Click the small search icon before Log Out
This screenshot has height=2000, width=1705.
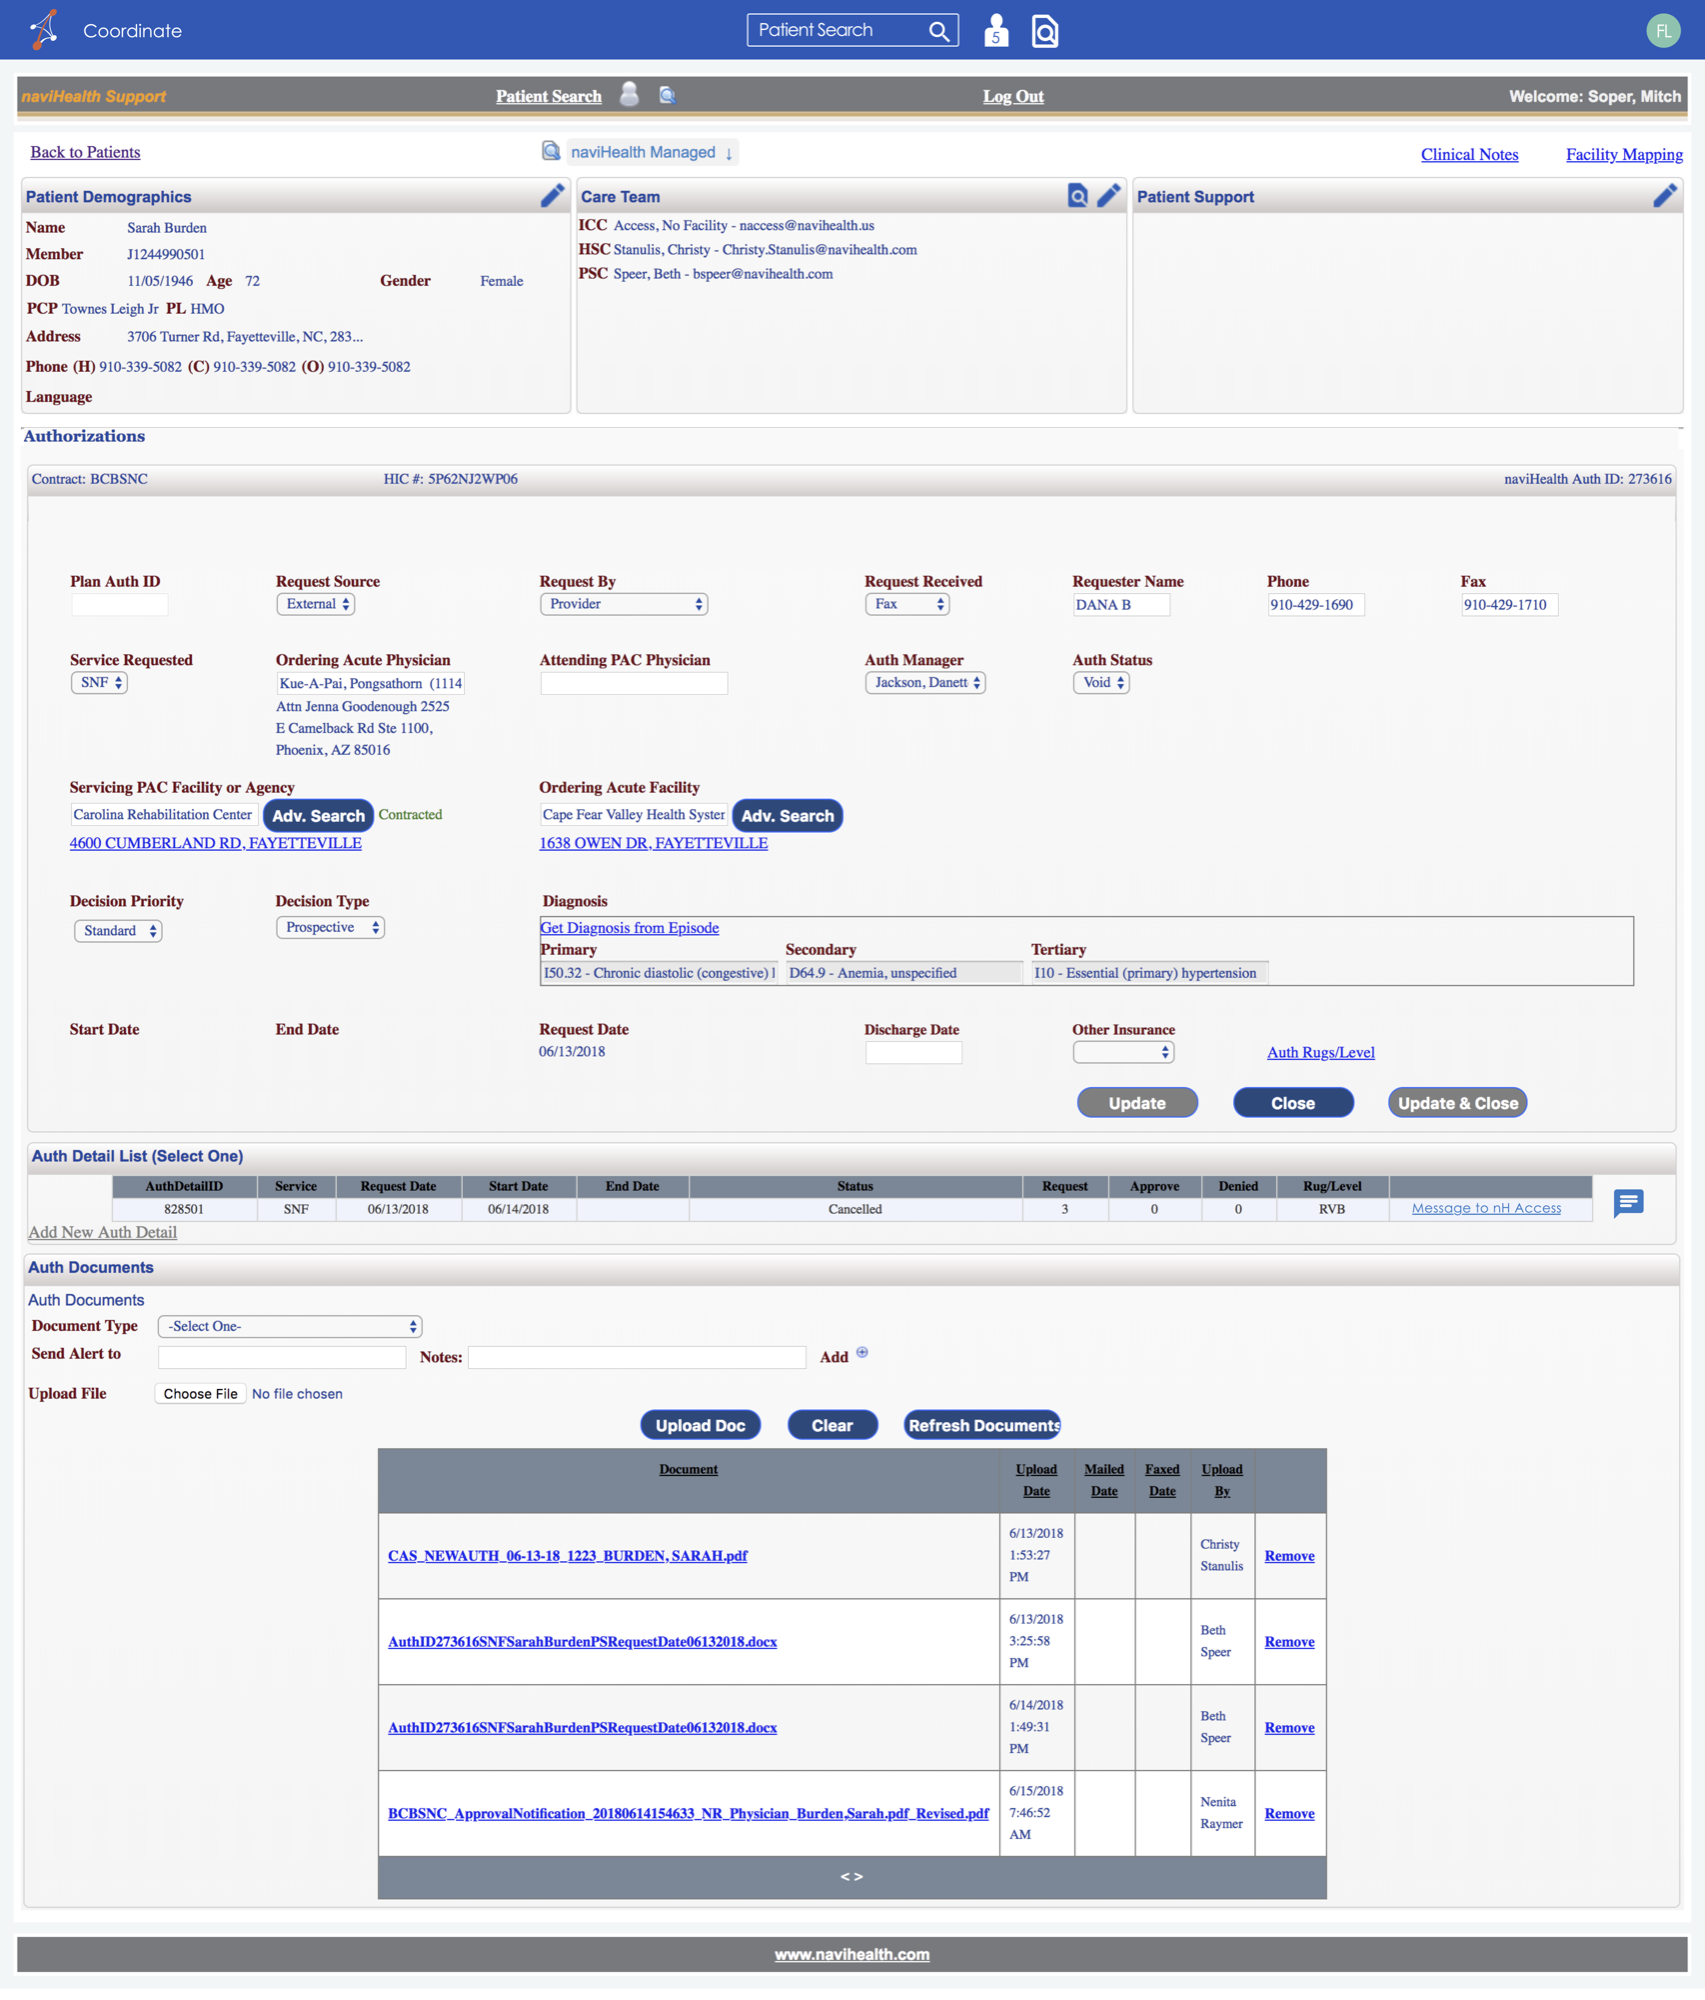pos(667,95)
